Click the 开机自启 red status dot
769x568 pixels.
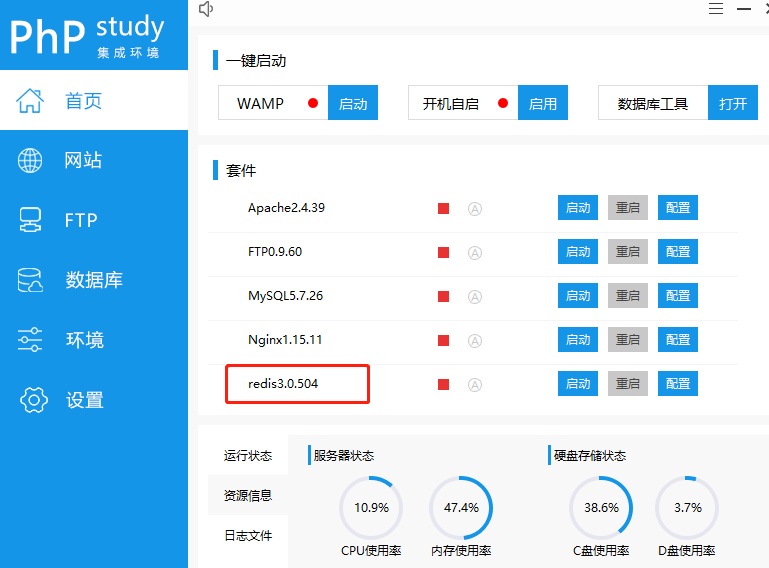coord(503,103)
